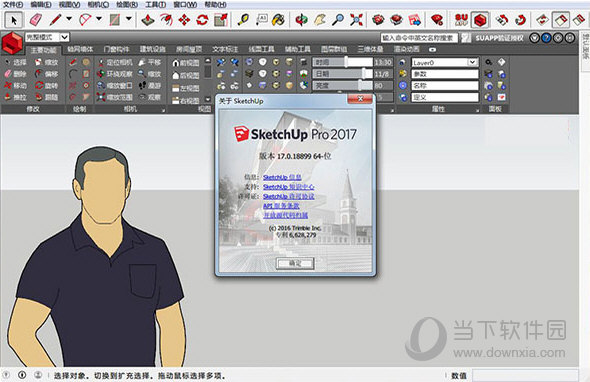Click 环绕观察 in the ribbon
Screen dimensions: 590x382
pos(115,74)
